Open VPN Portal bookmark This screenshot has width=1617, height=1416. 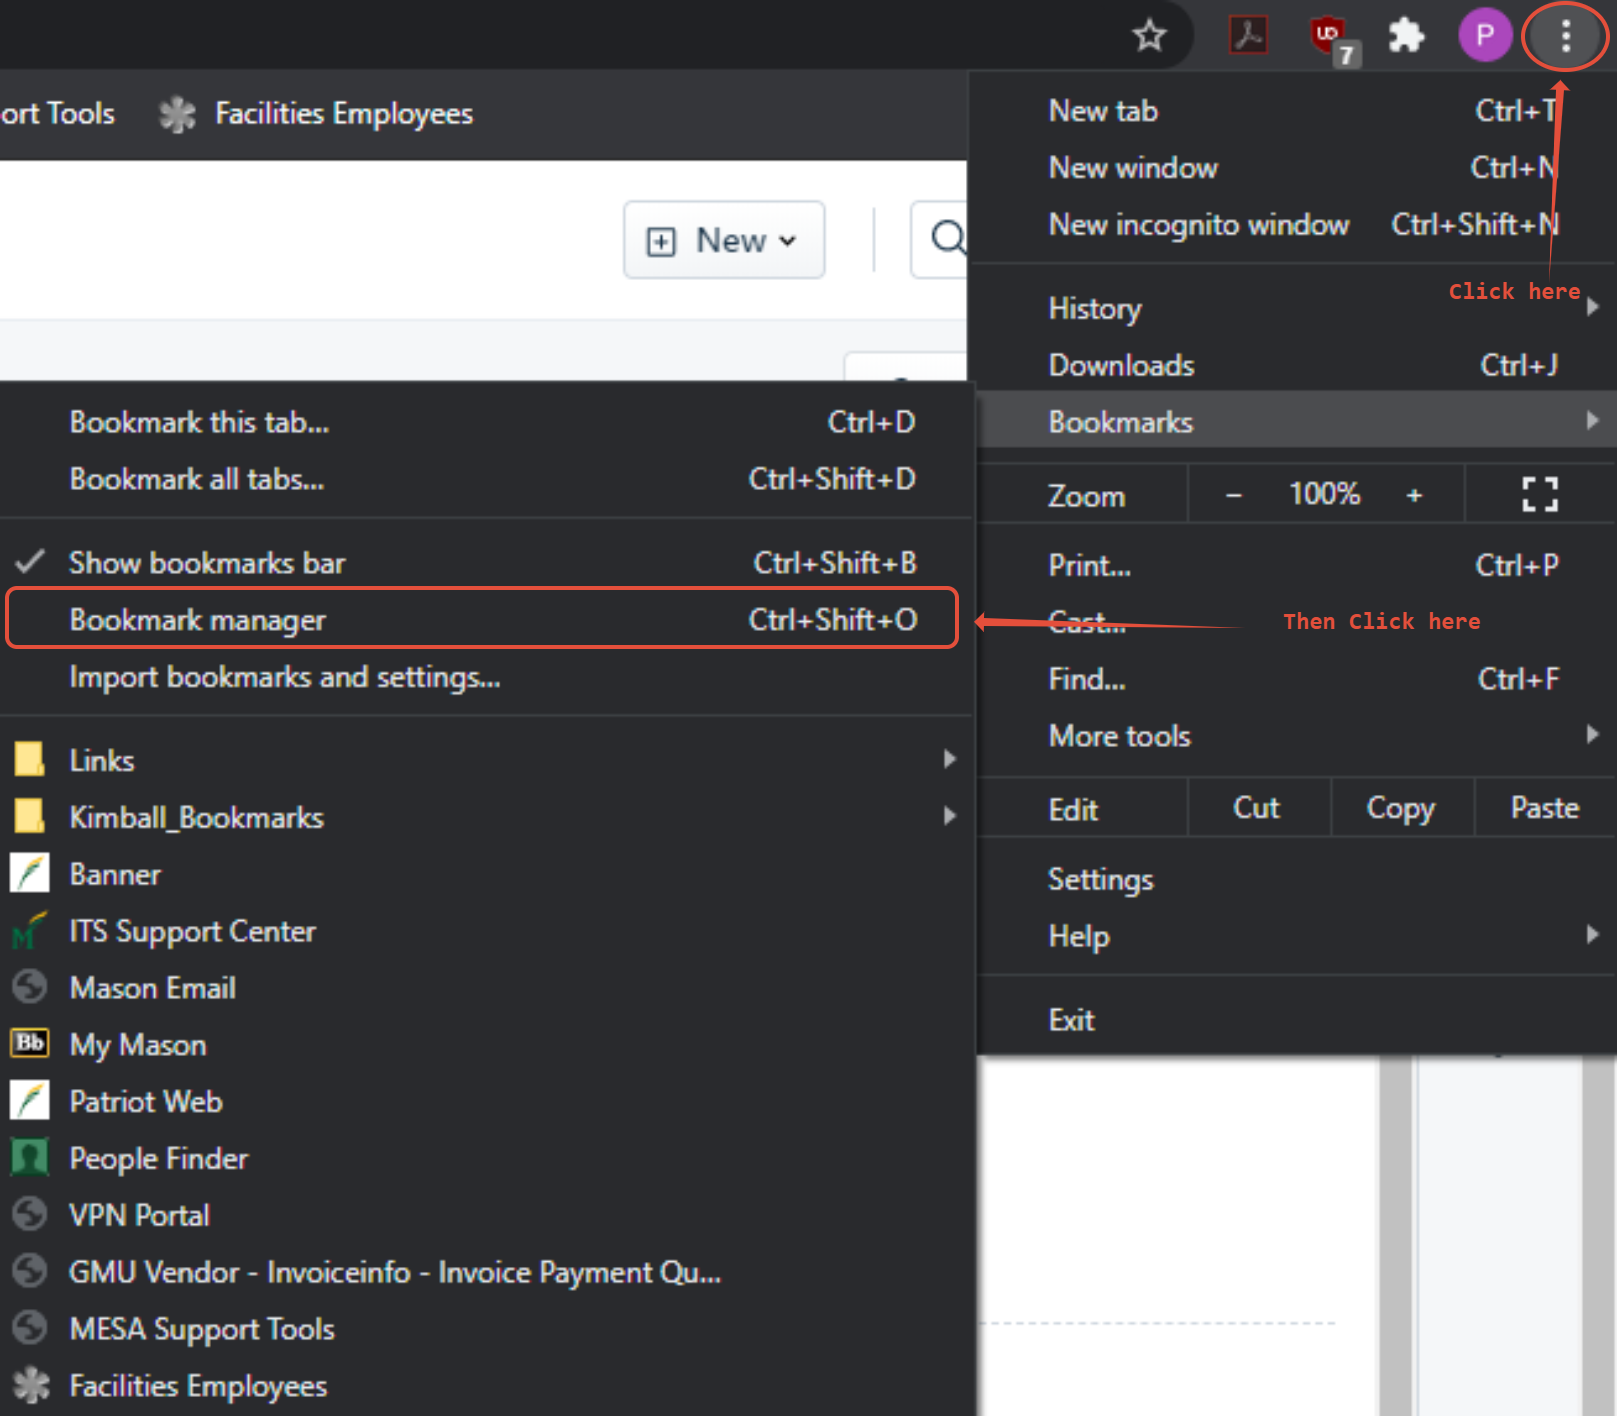point(485,1215)
